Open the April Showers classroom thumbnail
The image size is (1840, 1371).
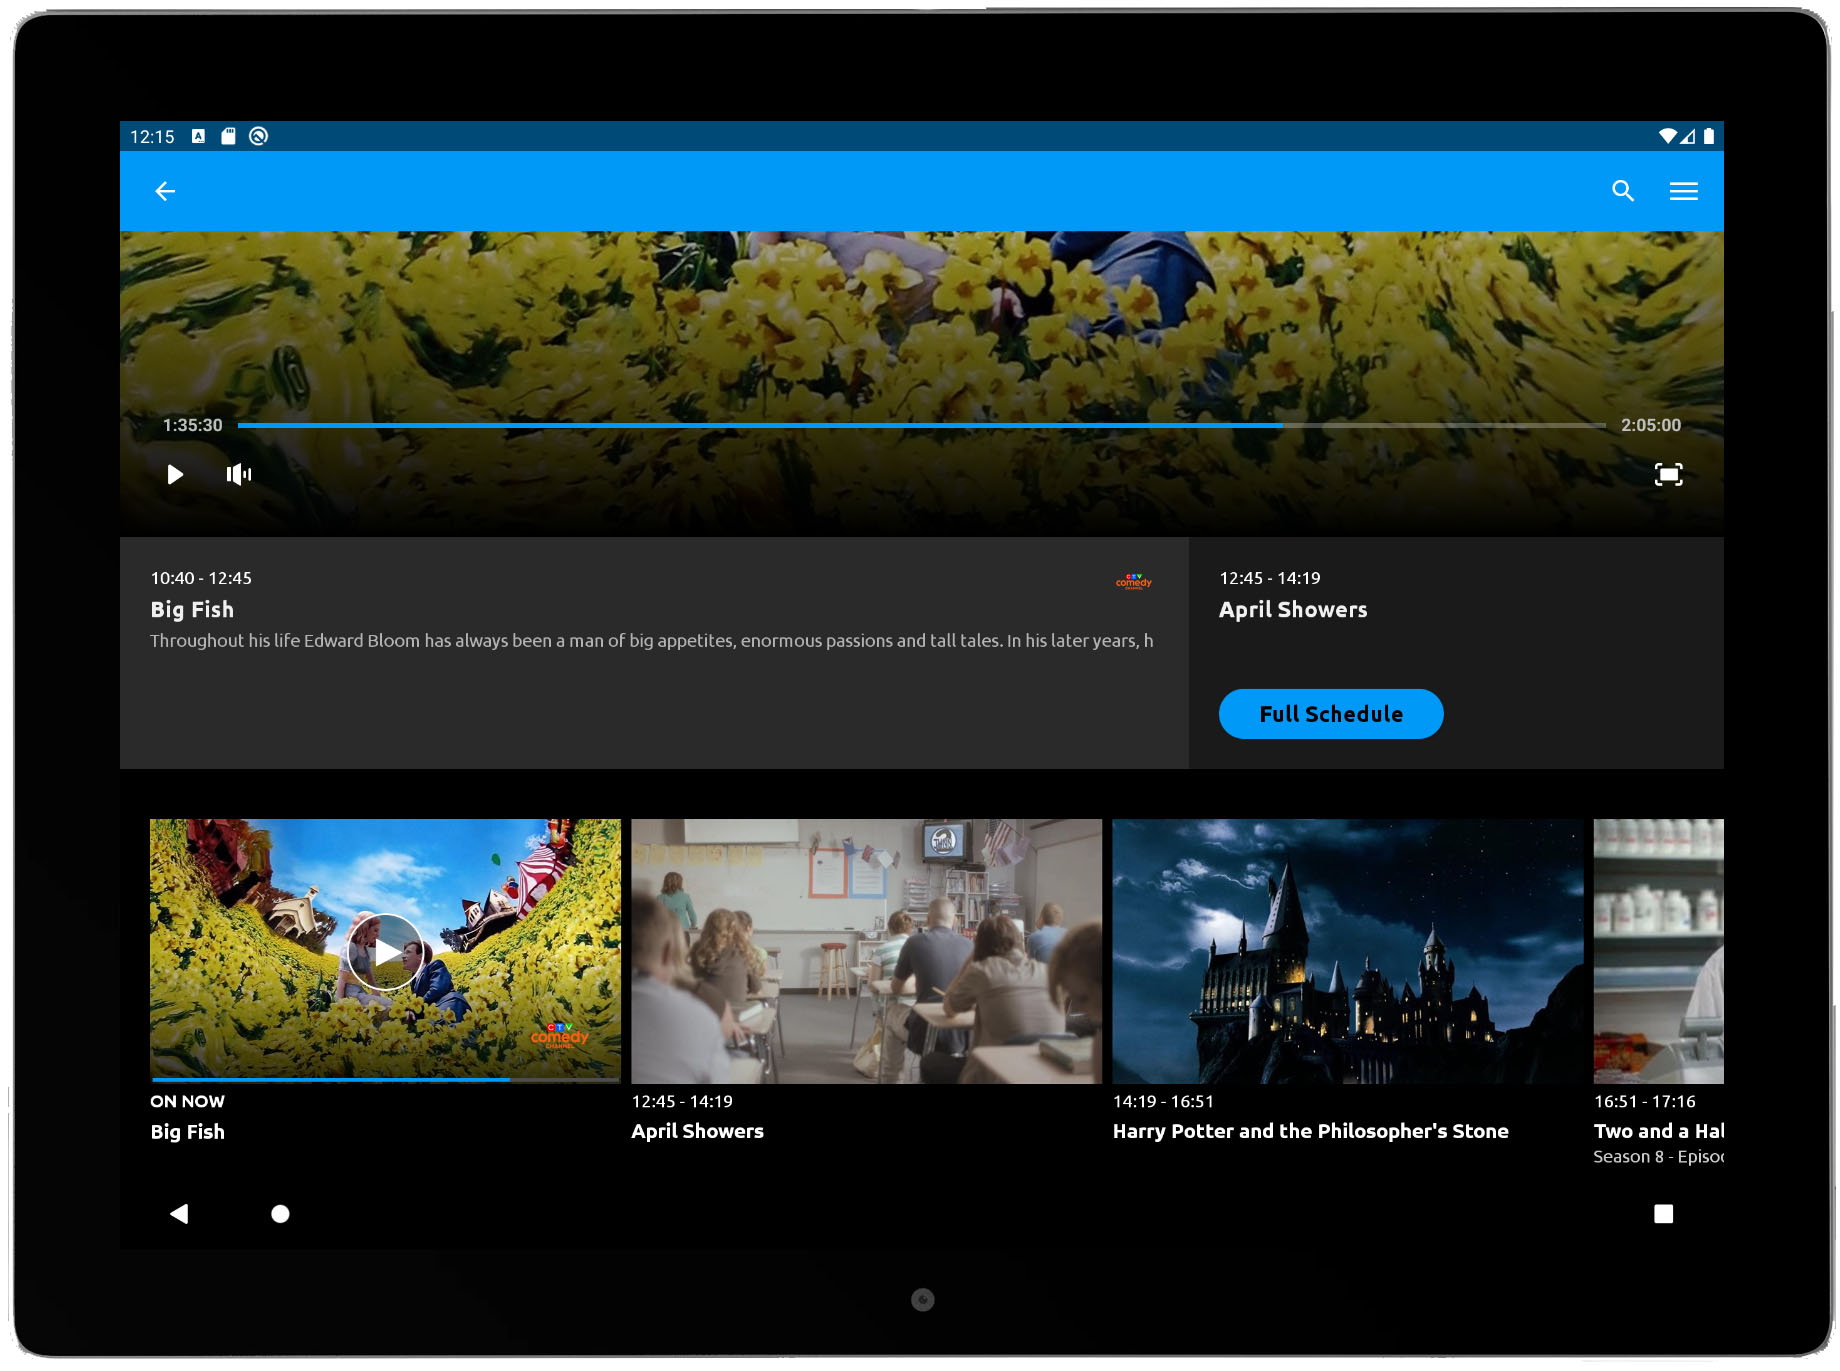coord(866,951)
